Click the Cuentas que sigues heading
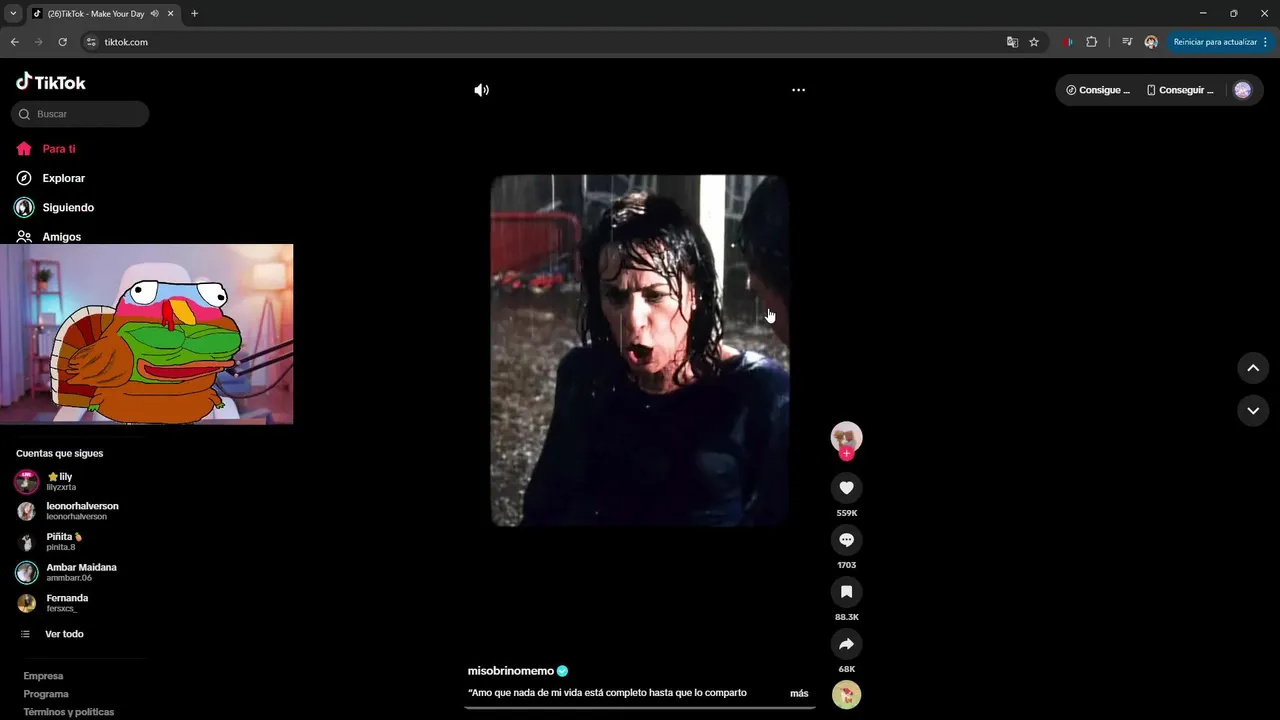 (59, 454)
